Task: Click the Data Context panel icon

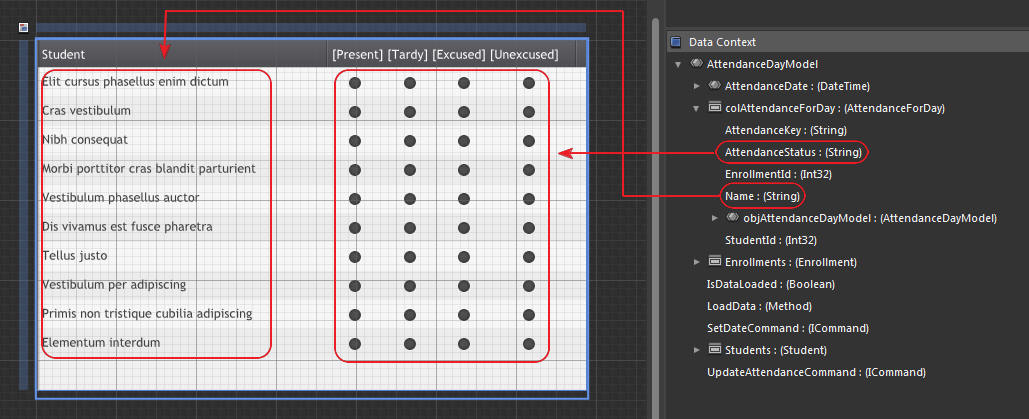Action: point(675,42)
